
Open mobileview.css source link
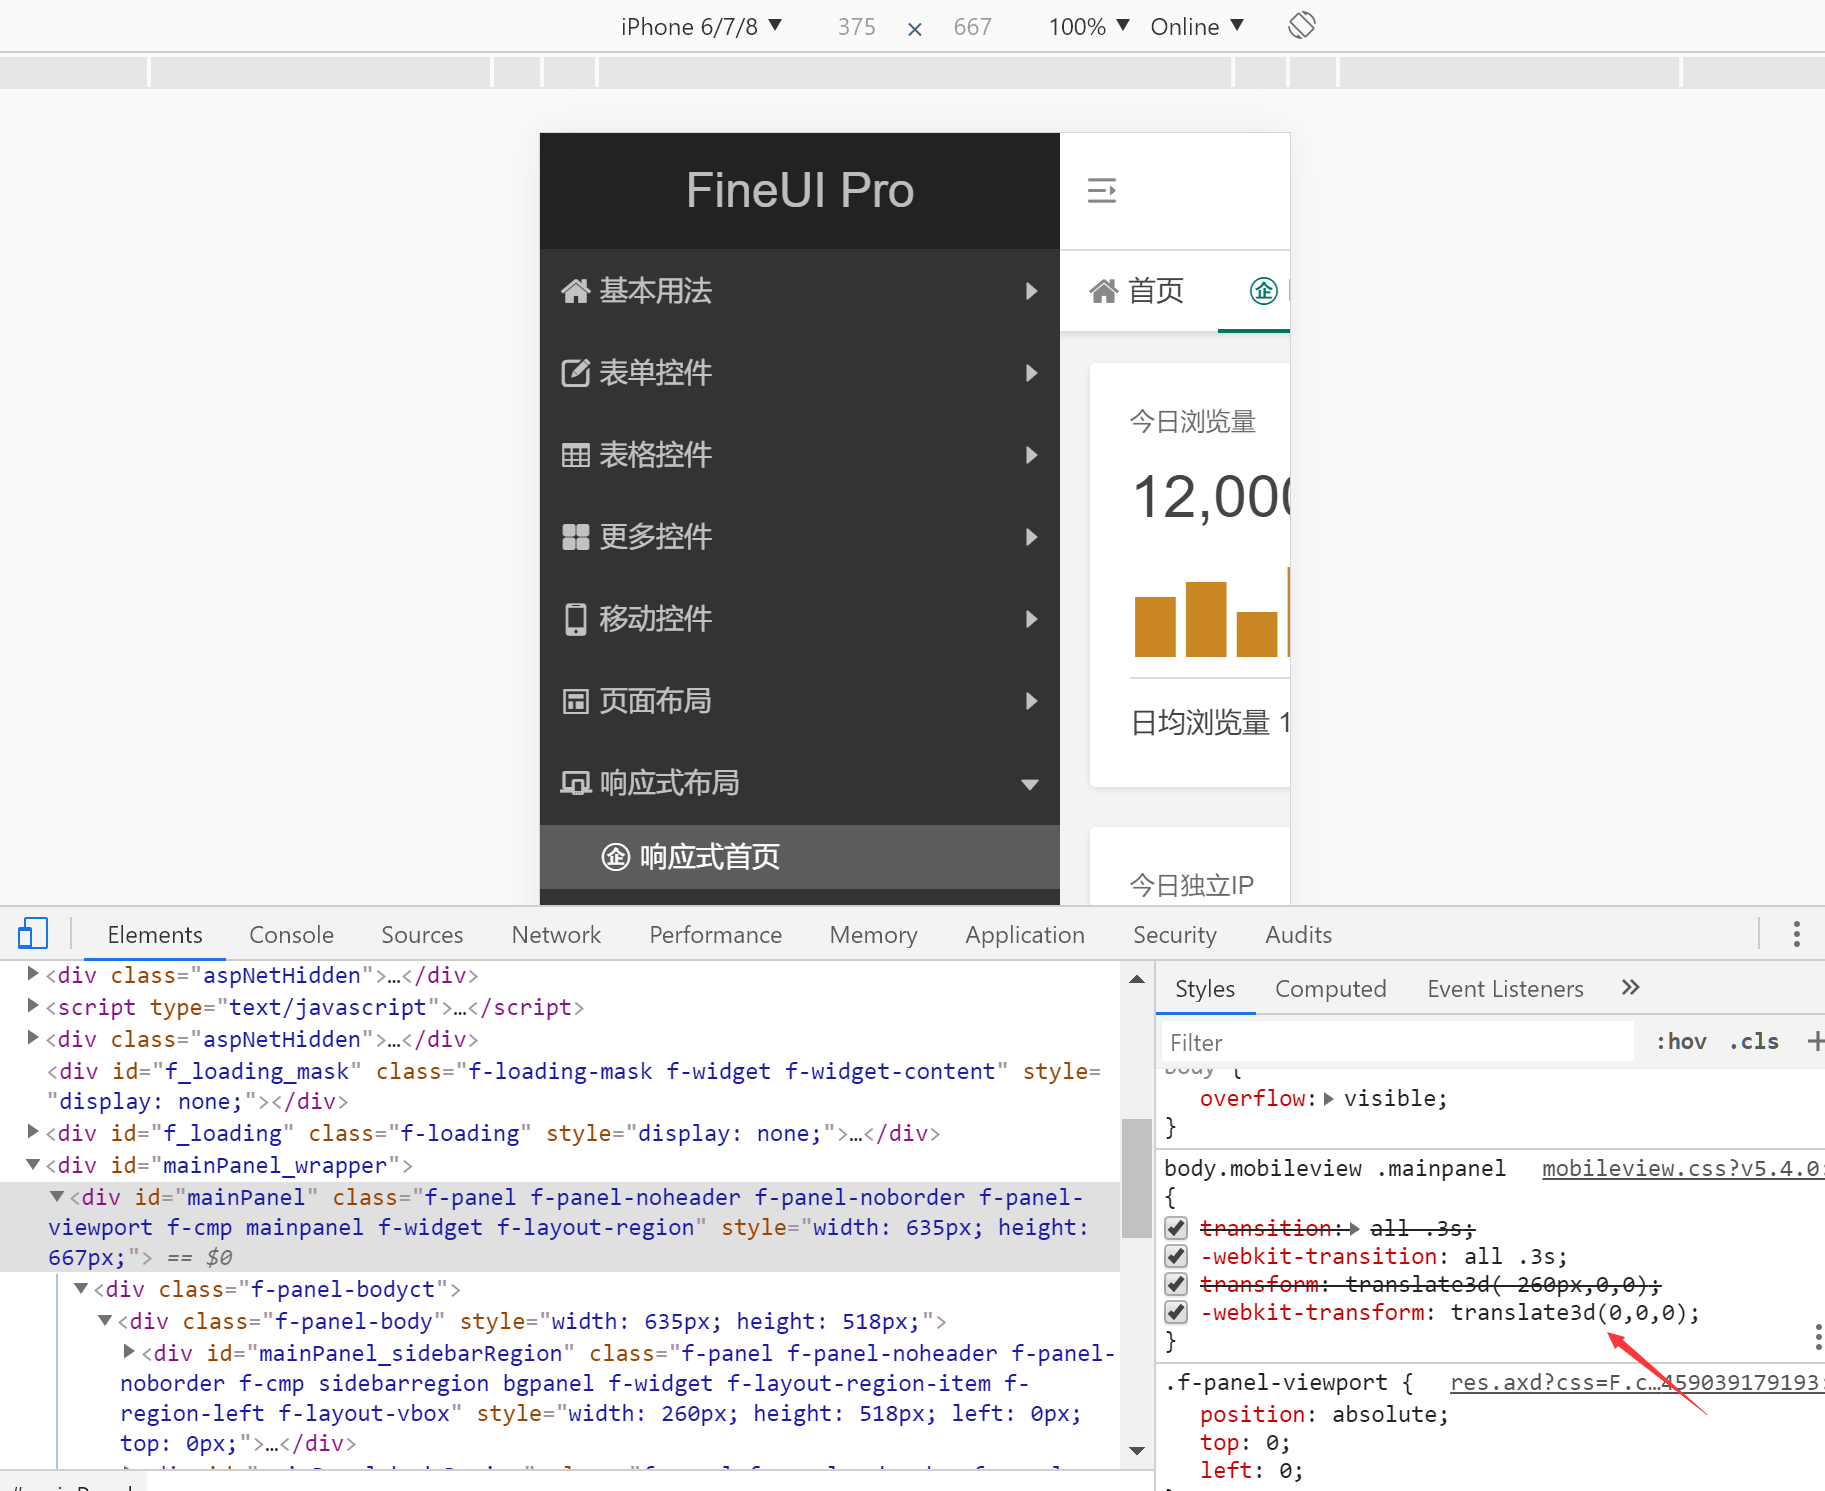[1682, 1168]
